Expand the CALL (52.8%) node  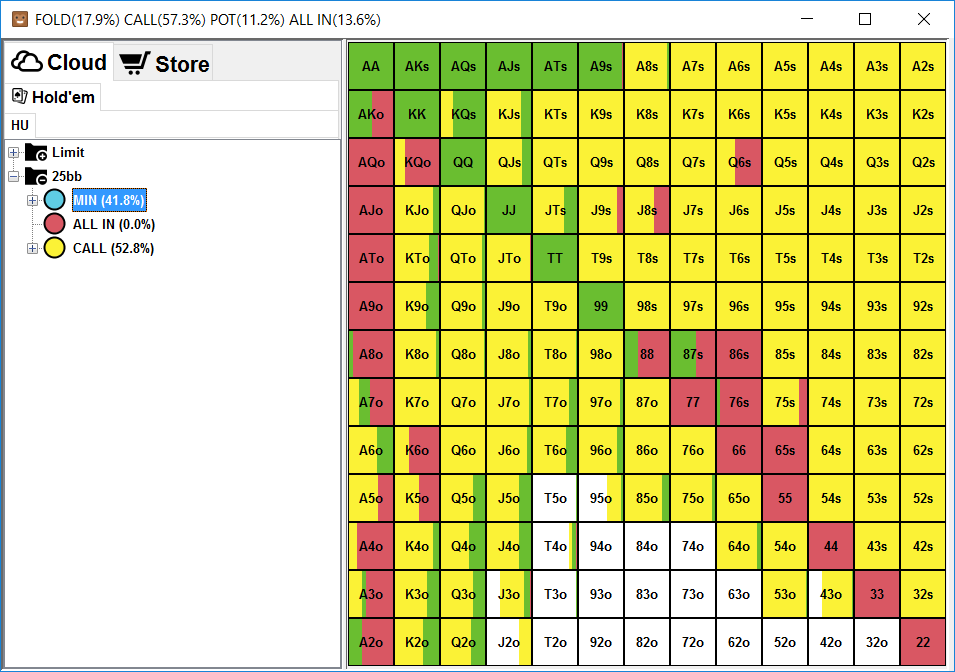(32, 248)
